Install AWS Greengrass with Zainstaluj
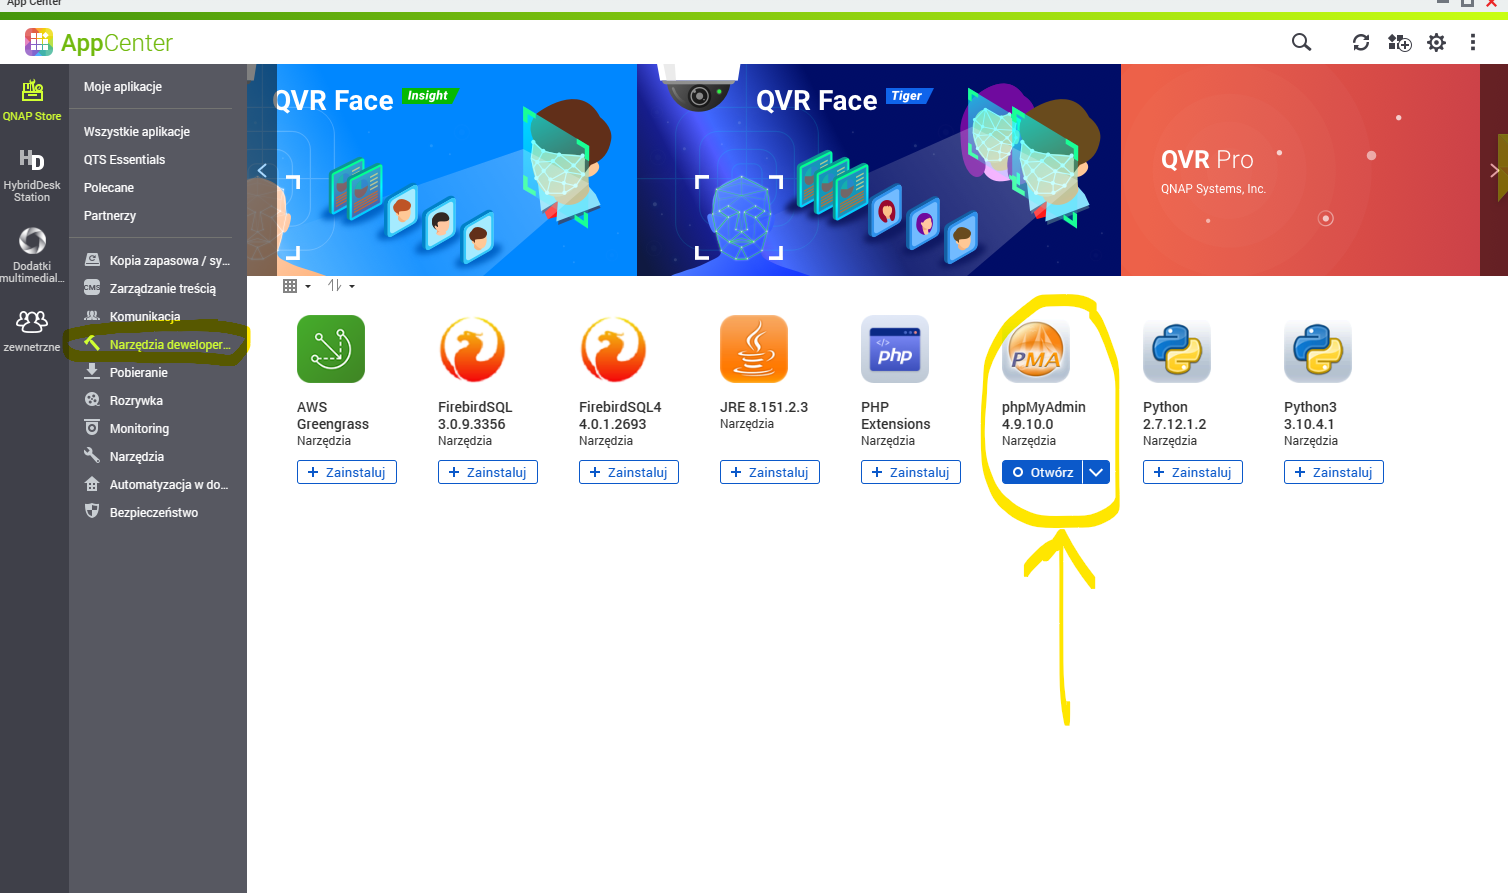 (x=347, y=472)
